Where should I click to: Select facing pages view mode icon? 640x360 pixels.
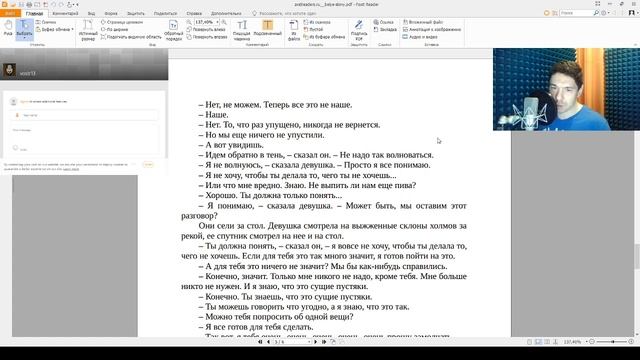pyautogui.click(x=547, y=342)
